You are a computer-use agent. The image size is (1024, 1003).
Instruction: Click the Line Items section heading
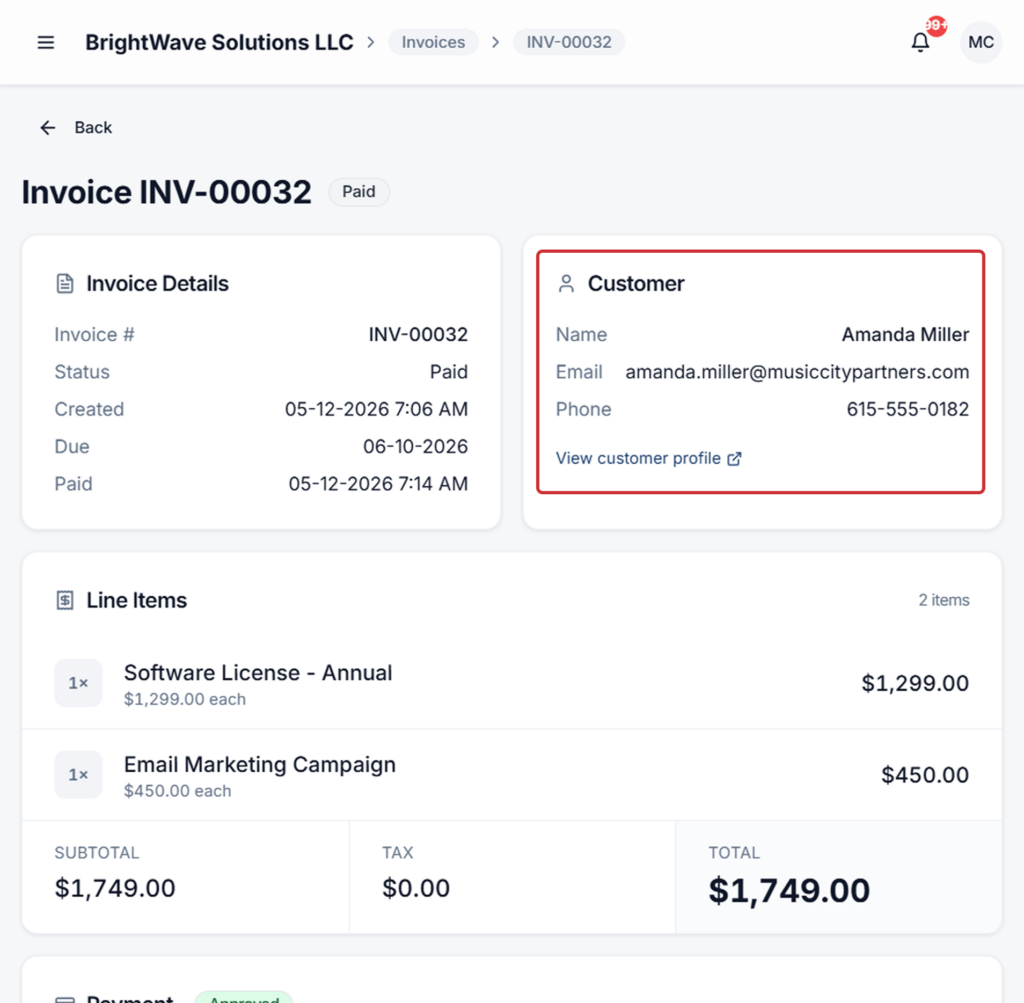click(136, 600)
